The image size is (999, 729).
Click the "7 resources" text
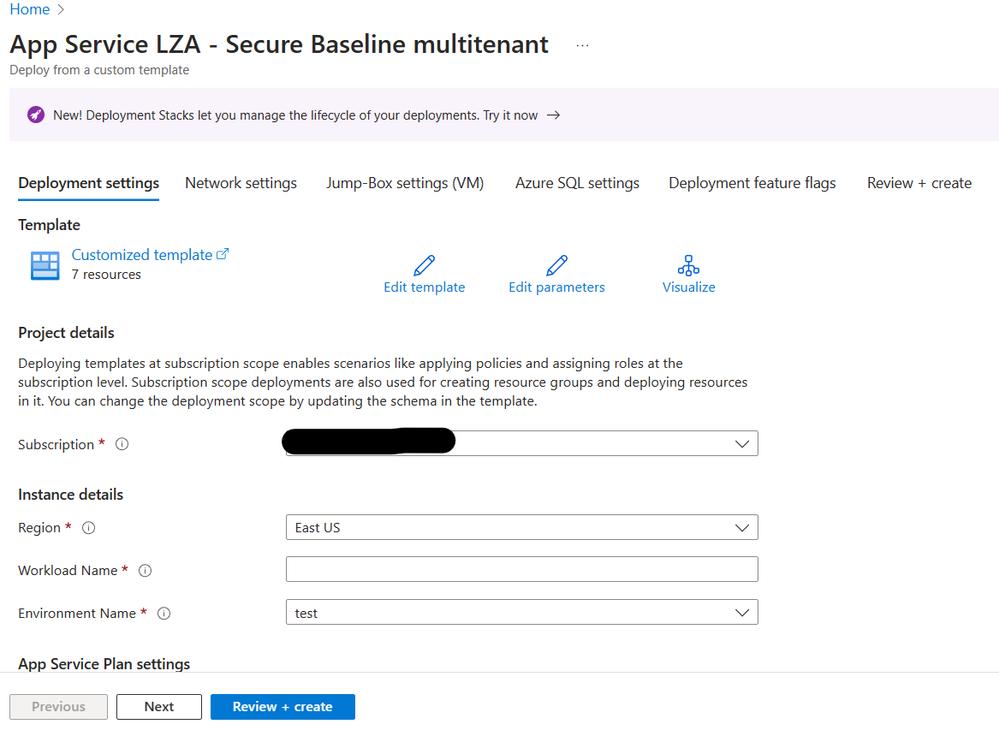(x=106, y=275)
